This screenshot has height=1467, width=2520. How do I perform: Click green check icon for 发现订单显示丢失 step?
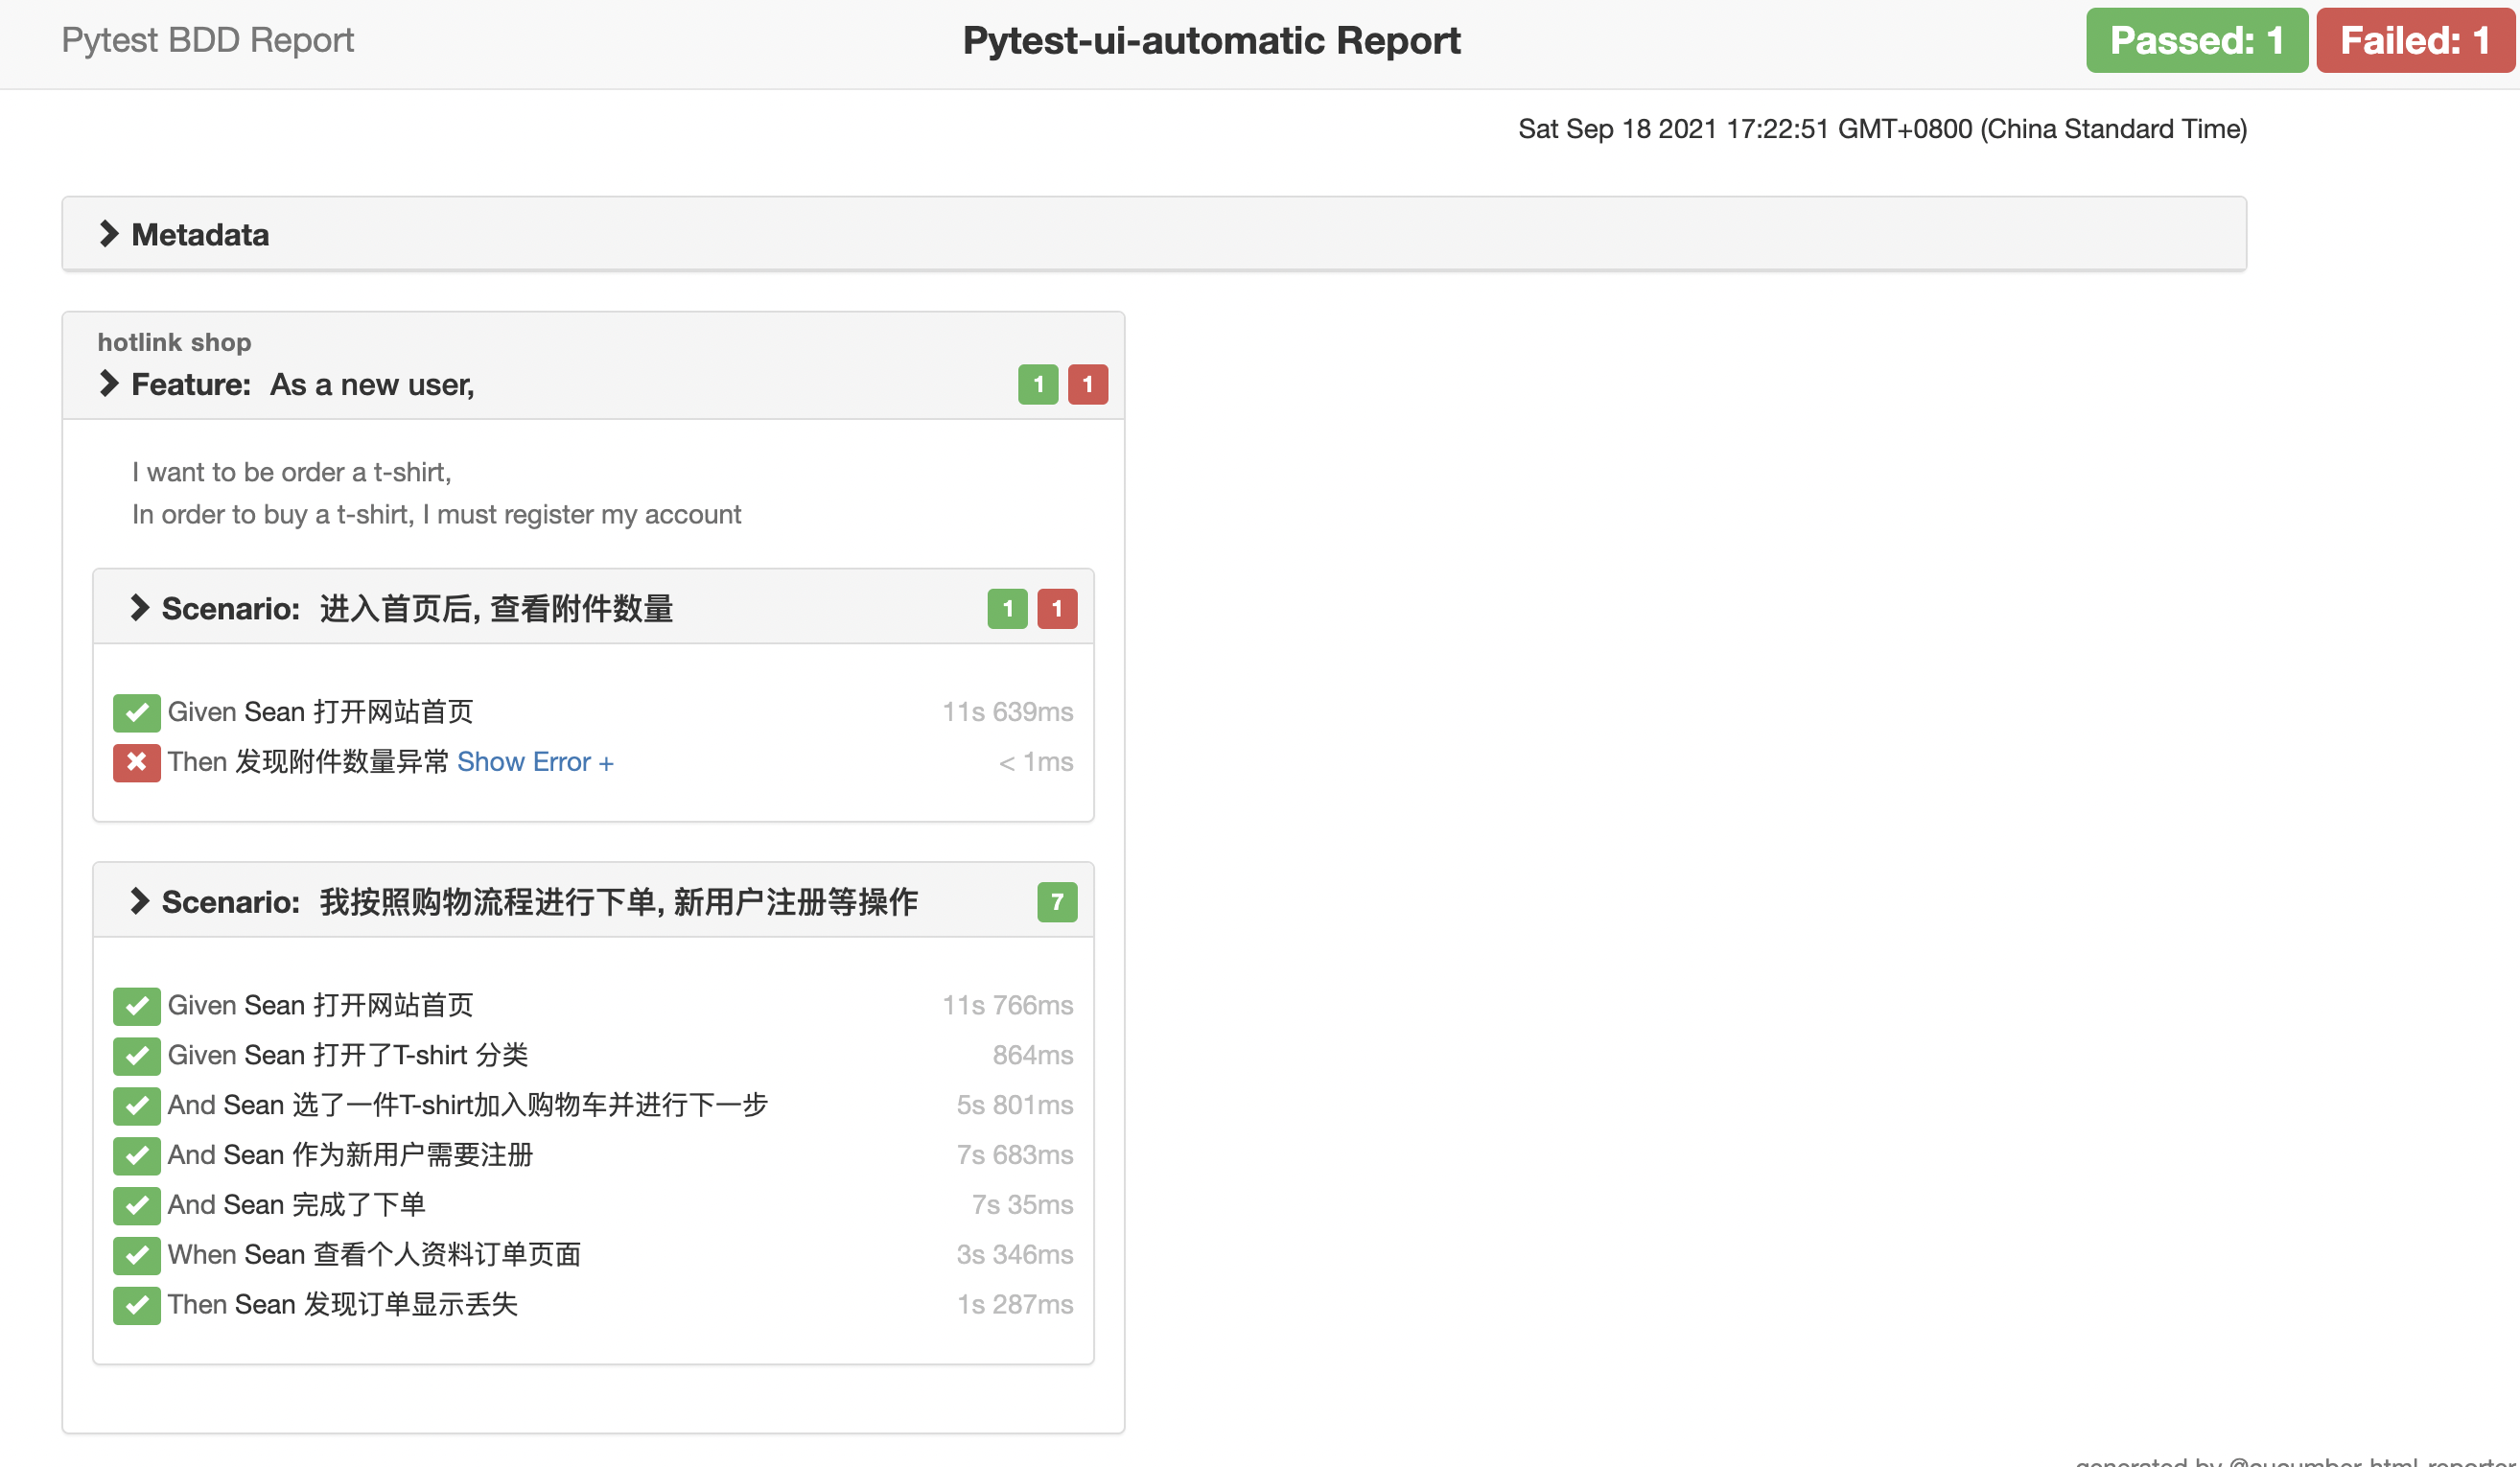pos(136,1306)
